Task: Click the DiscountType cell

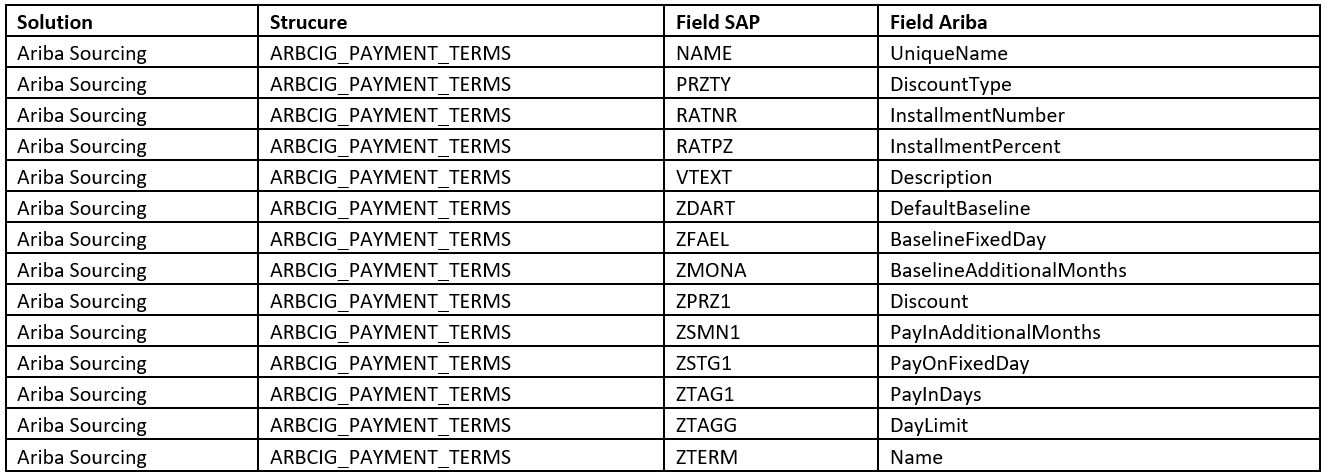Action: [1101, 84]
